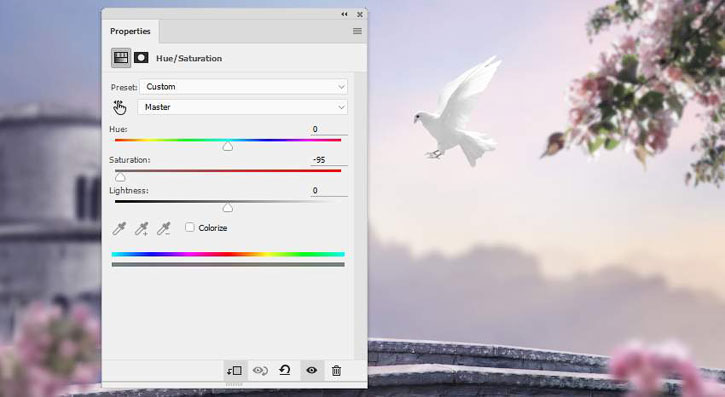The width and height of the screenshot is (725, 397).
Task: Select the subtract from sample eyedropper
Action: 164,228
